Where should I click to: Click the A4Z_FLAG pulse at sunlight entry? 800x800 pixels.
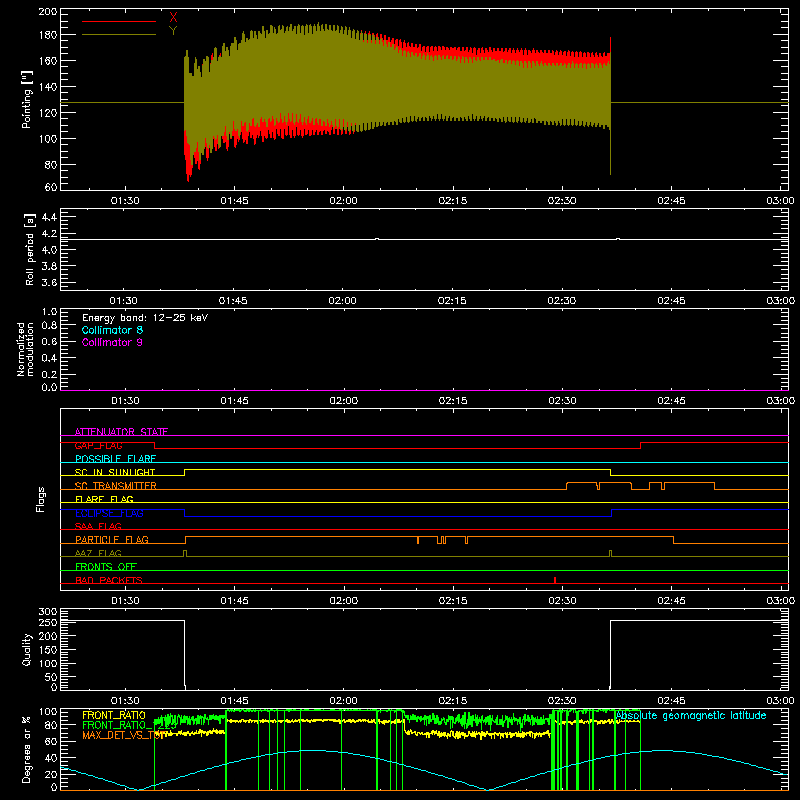[x=185, y=553]
